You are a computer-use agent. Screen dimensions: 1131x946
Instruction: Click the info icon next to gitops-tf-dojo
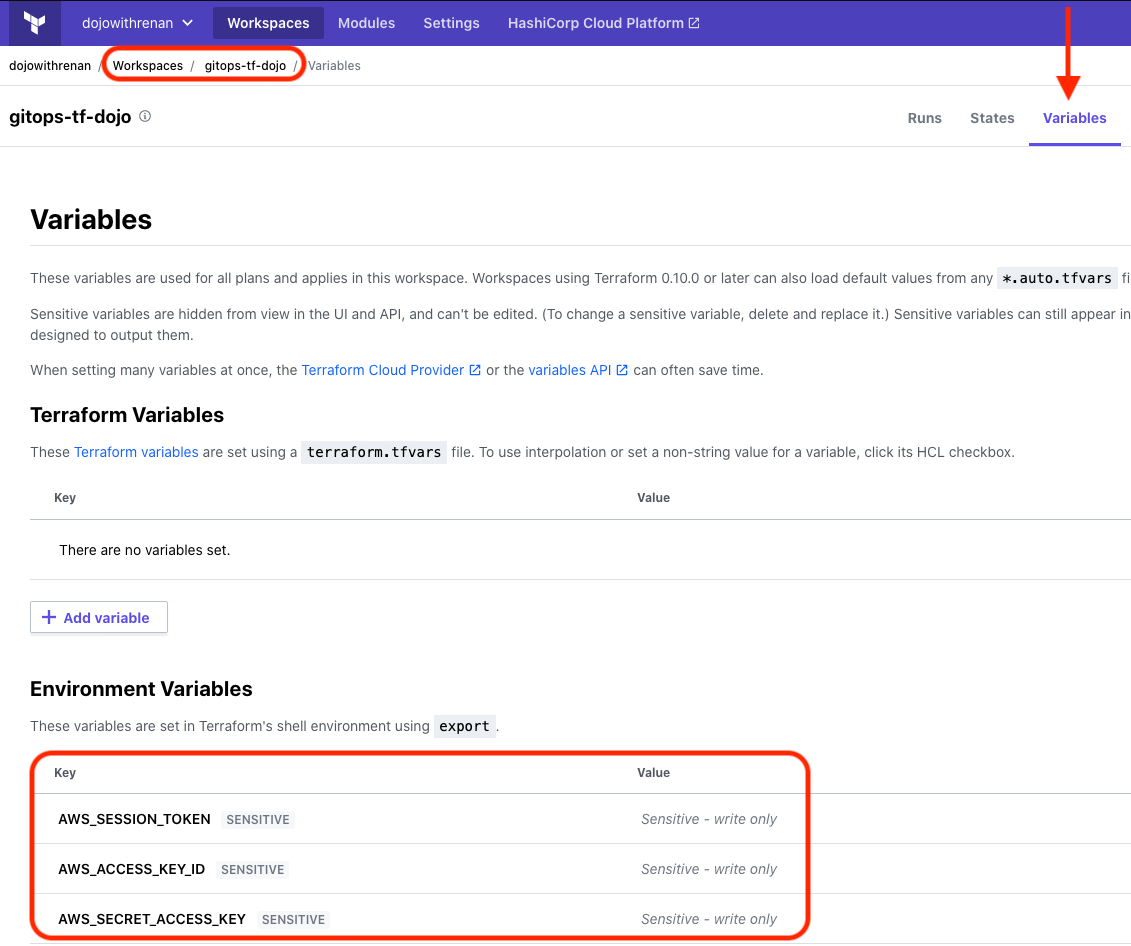point(145,116)
